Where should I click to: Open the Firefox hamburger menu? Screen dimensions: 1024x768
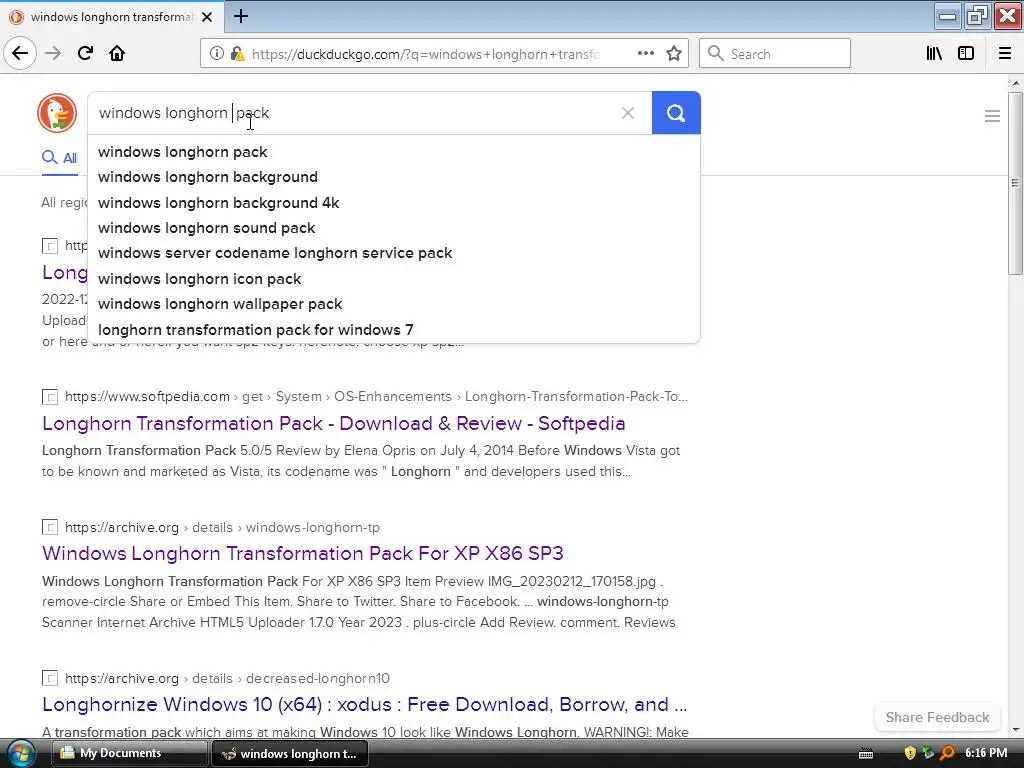click(x=1005, y=54)
